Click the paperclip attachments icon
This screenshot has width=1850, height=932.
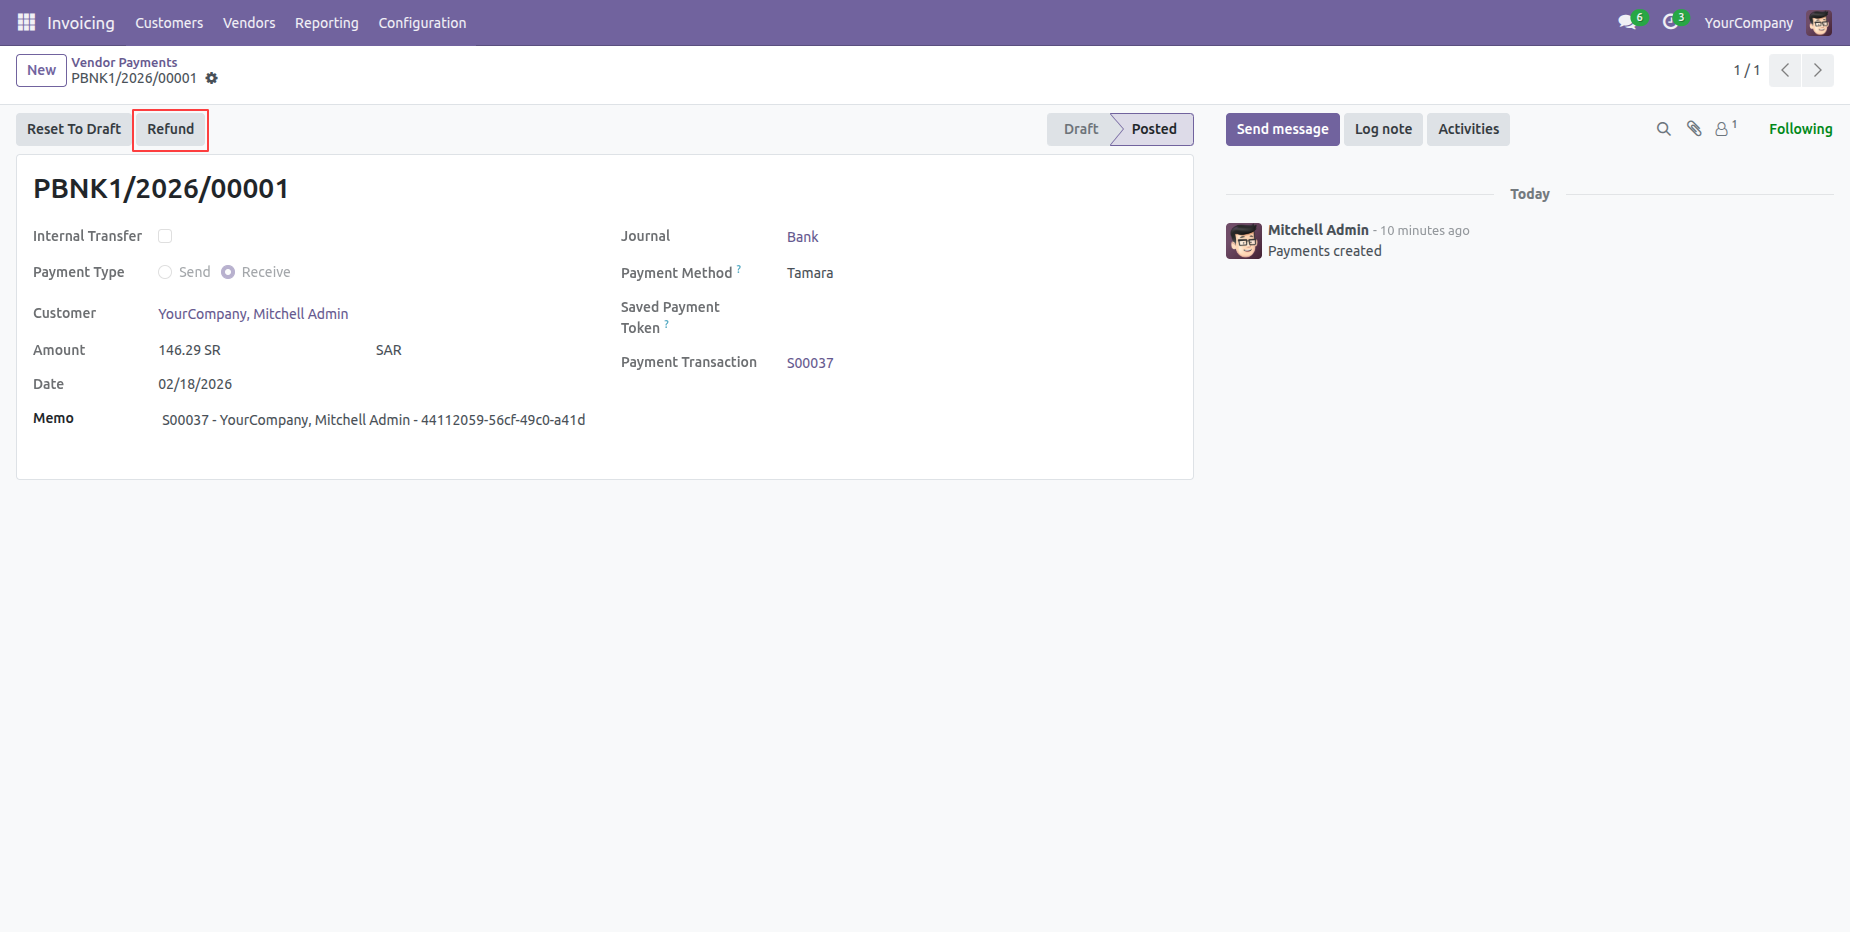[1694, 129]
